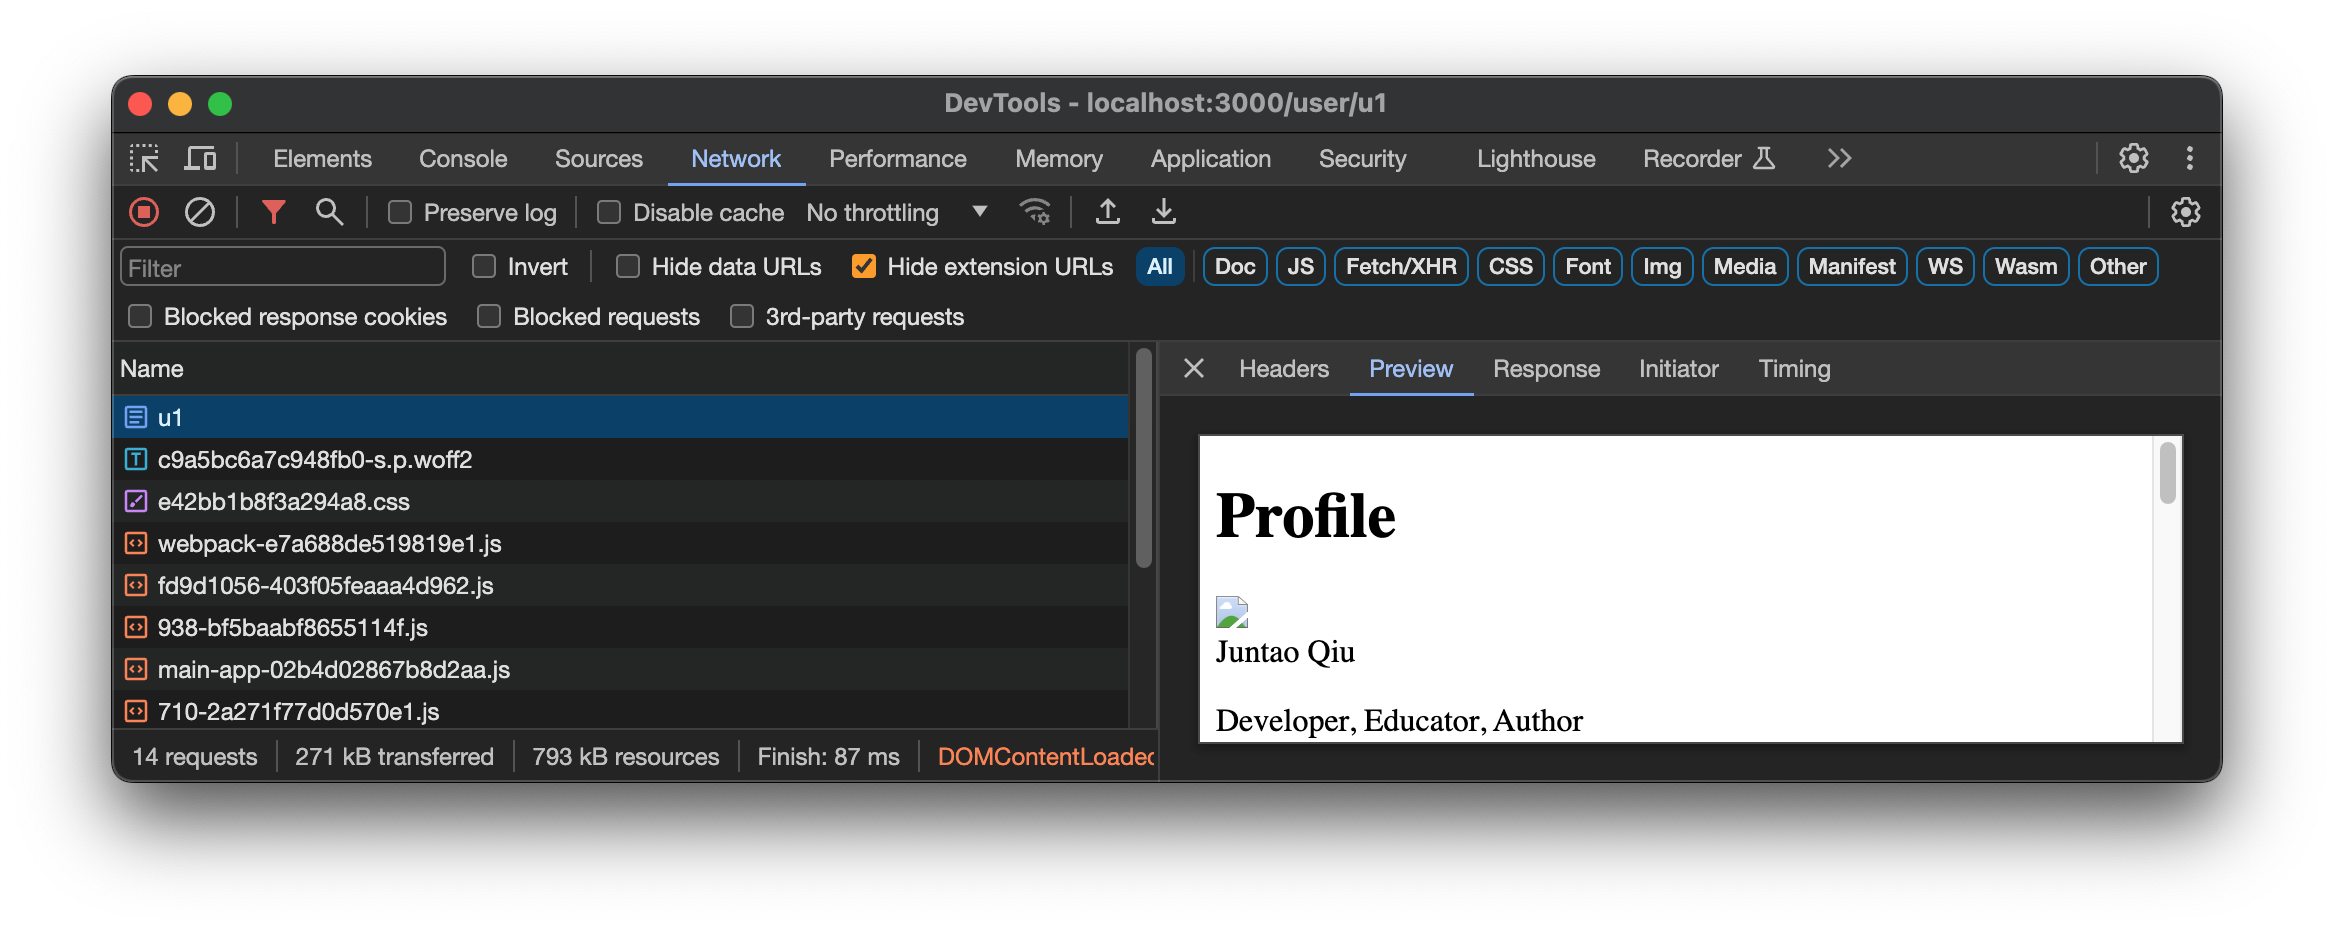This screenshot has width=2334, height=930.
Task: Open the Response tab
Action: tap(1546, 369)
